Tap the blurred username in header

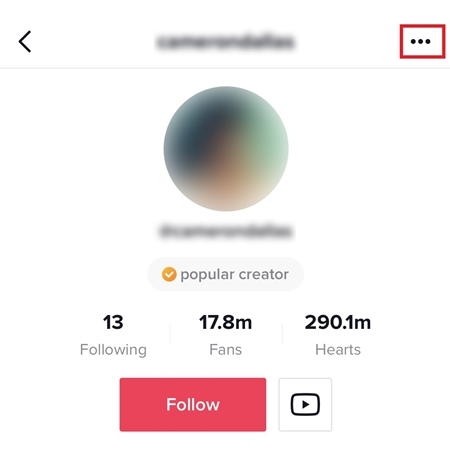click(226, 42)
